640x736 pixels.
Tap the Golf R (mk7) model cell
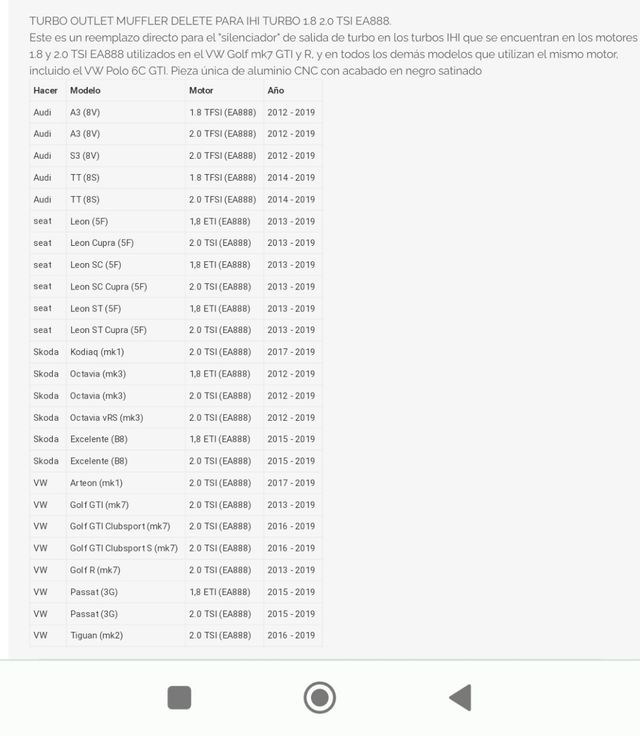[95, 570]
